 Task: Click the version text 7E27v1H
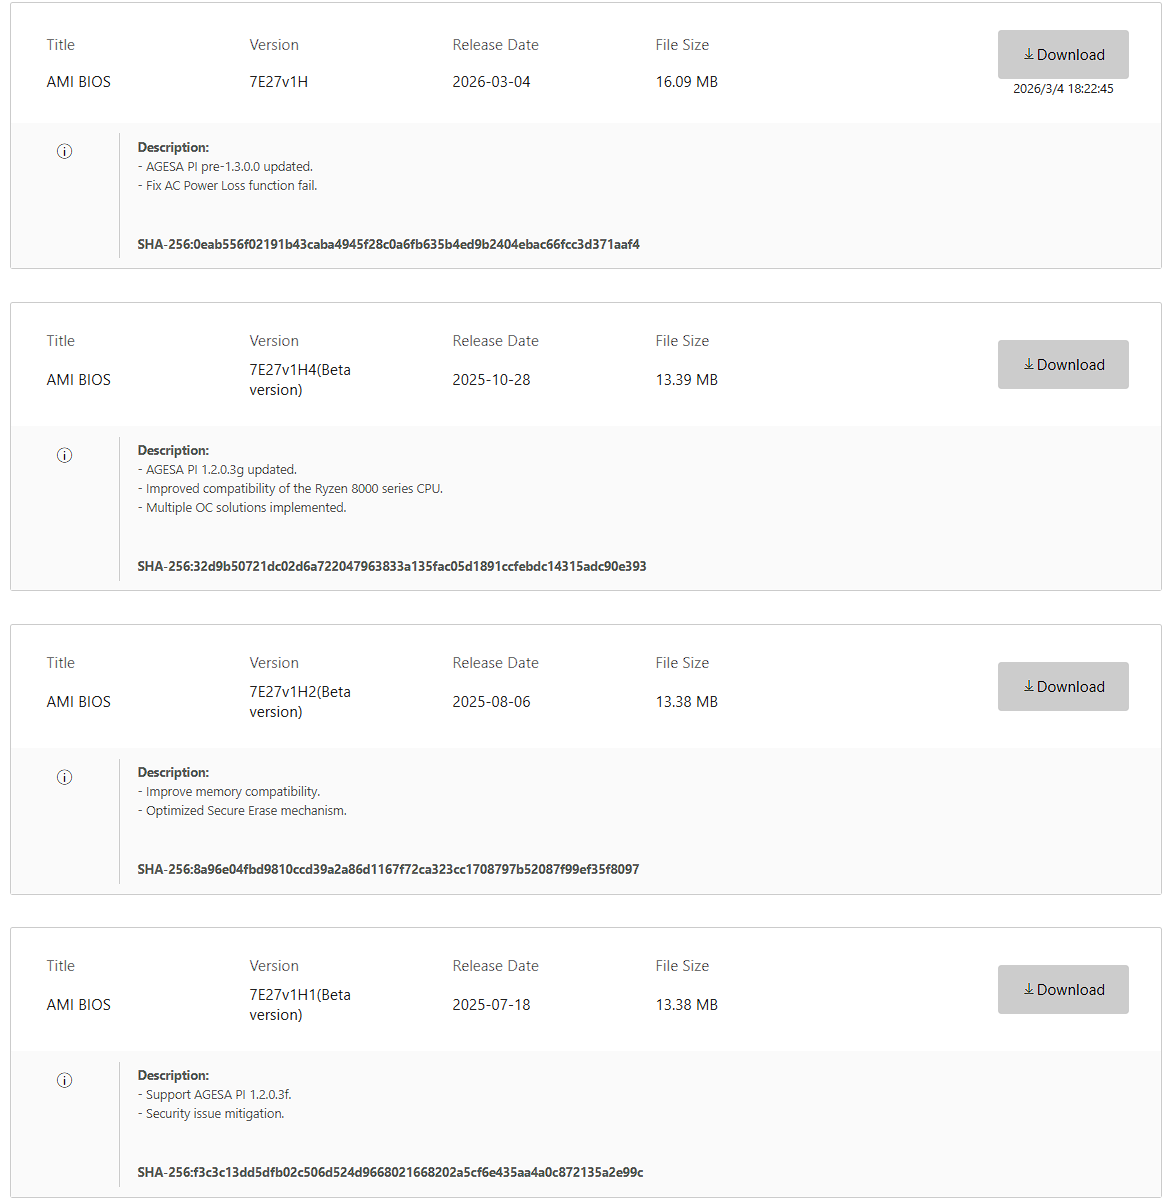tap(279, 82)
